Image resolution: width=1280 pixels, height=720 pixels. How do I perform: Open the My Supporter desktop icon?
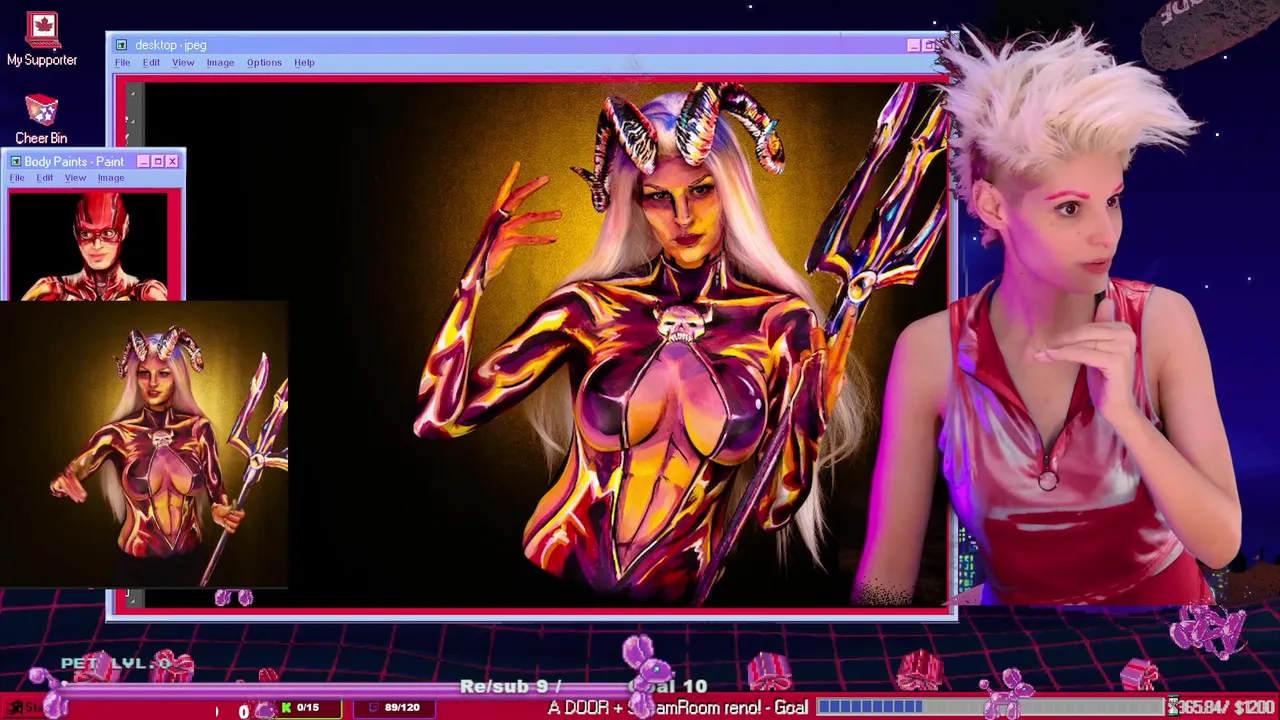click(42, 40)
